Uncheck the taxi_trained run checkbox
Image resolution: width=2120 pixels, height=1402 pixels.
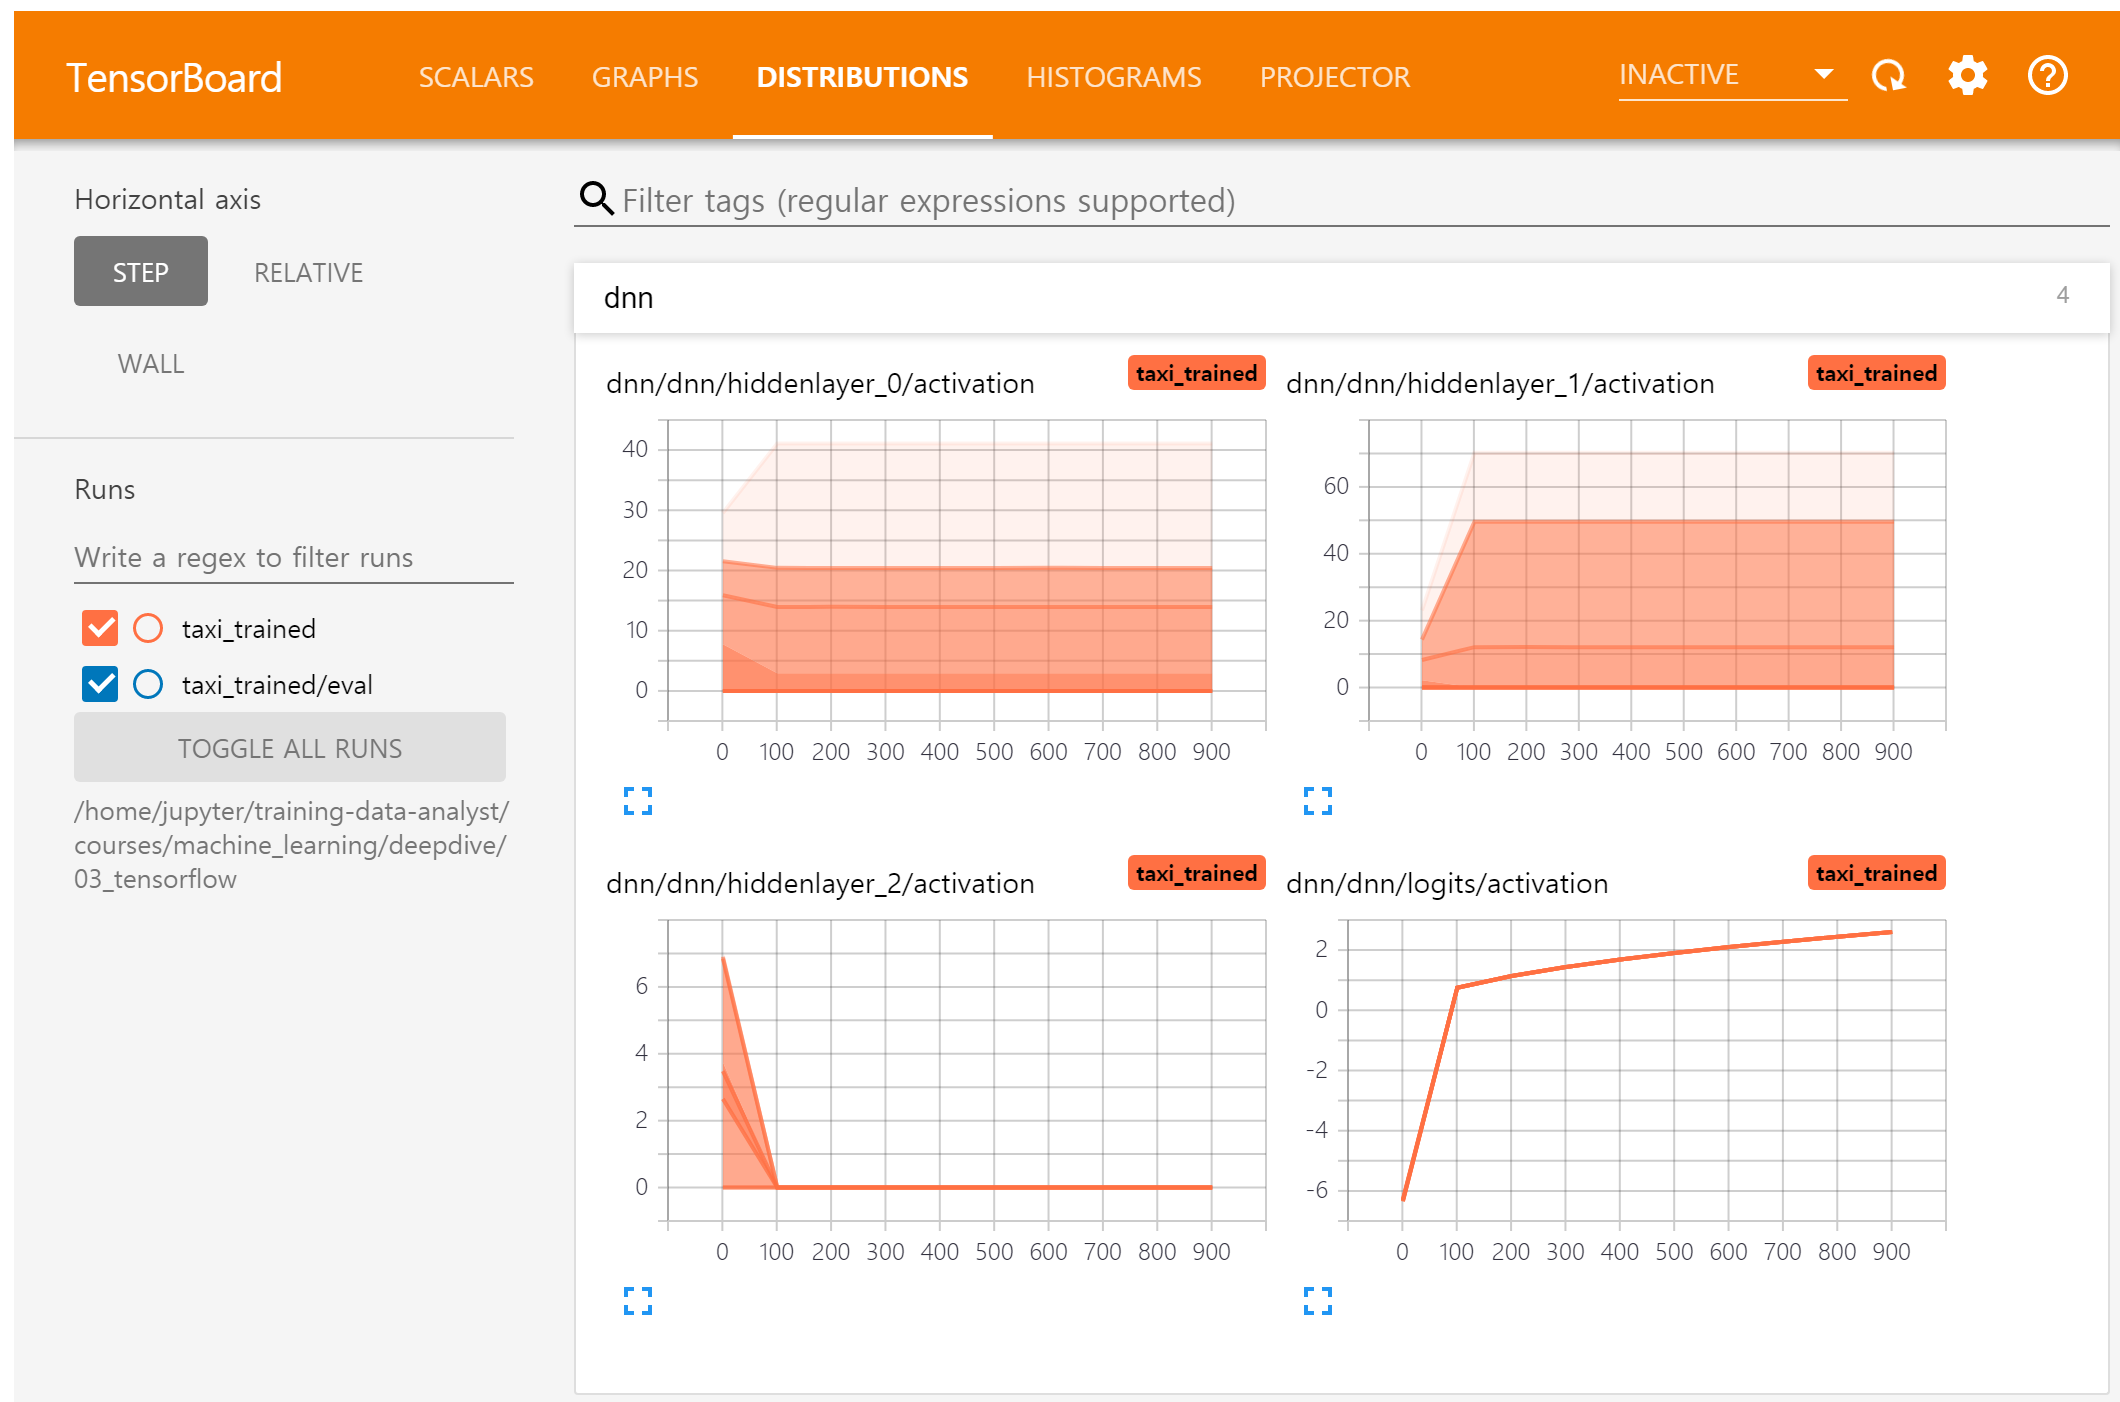coord(100,628)
